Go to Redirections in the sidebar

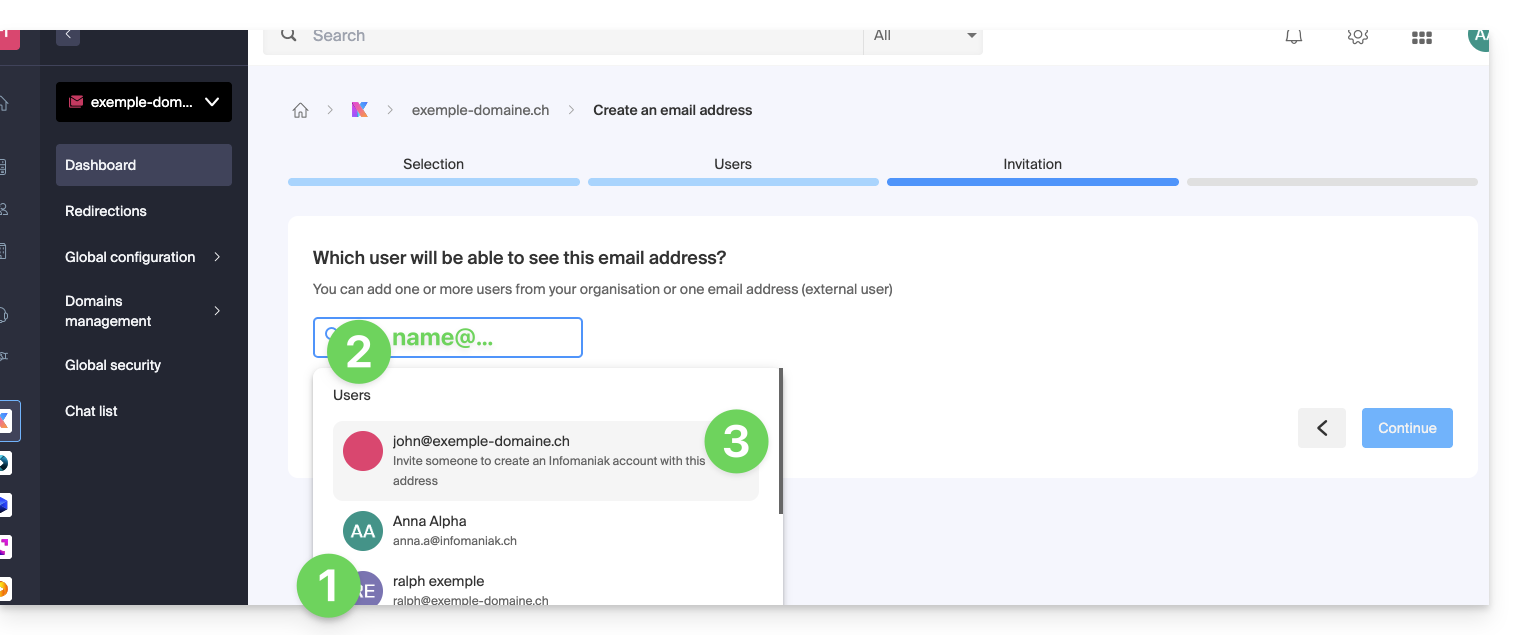106,211
